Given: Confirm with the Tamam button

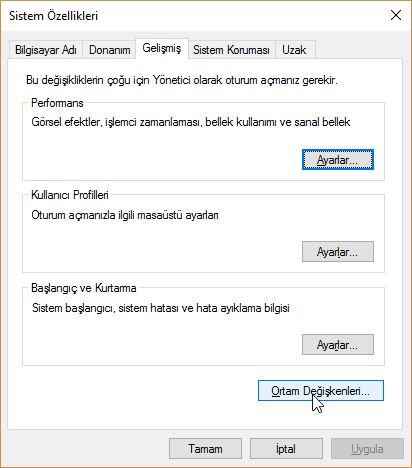Looking at the screenshot, I should click(205, 449).
